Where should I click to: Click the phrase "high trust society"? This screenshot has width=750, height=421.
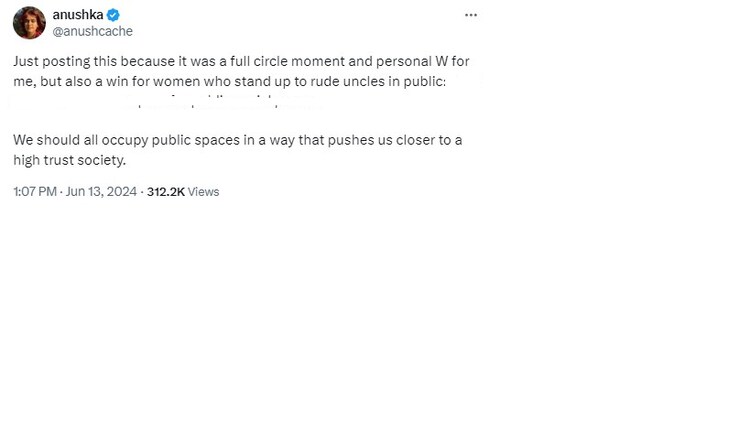pyautogui.click(x=68, y=160)
